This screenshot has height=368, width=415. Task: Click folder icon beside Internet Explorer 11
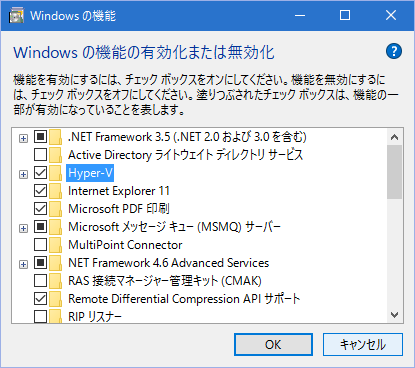click(x=55, y=191)
